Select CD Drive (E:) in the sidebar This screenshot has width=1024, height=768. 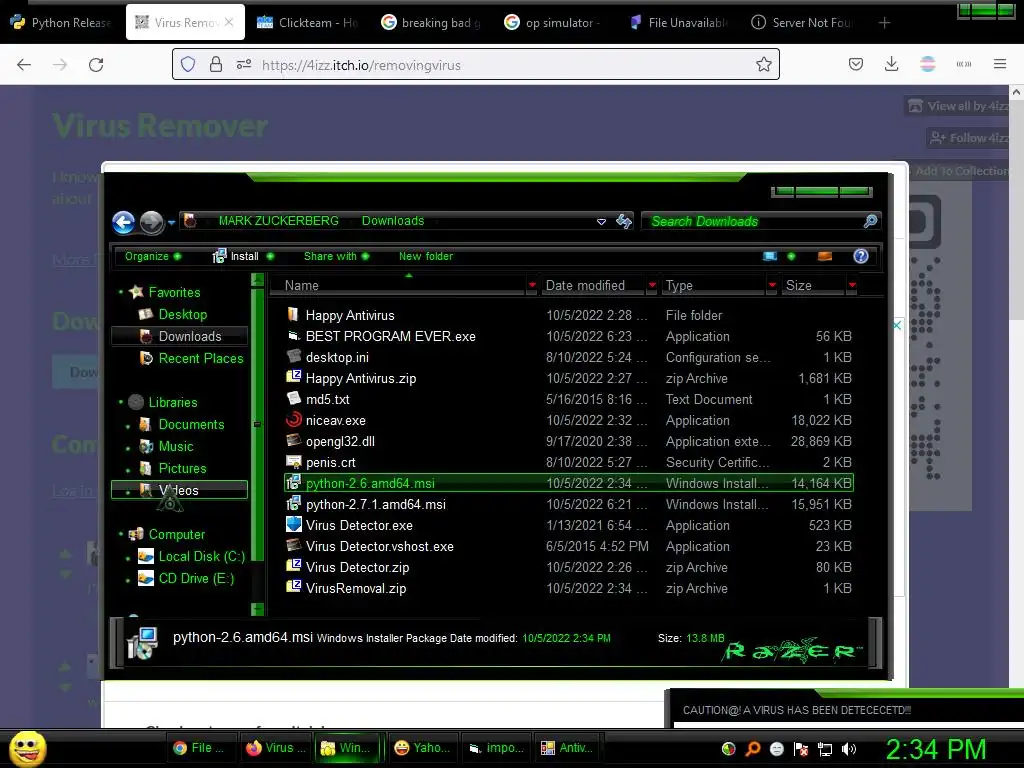point(186,579)
